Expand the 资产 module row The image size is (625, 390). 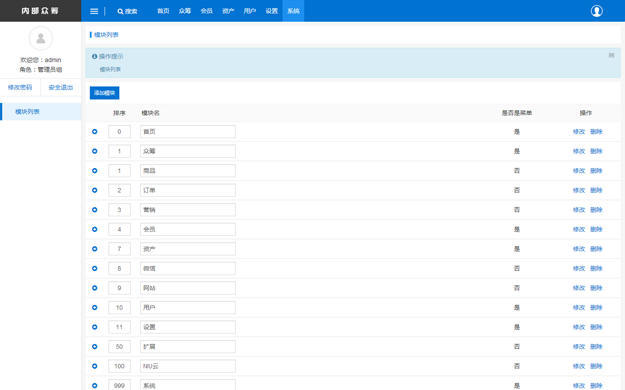tap(94, 249)
